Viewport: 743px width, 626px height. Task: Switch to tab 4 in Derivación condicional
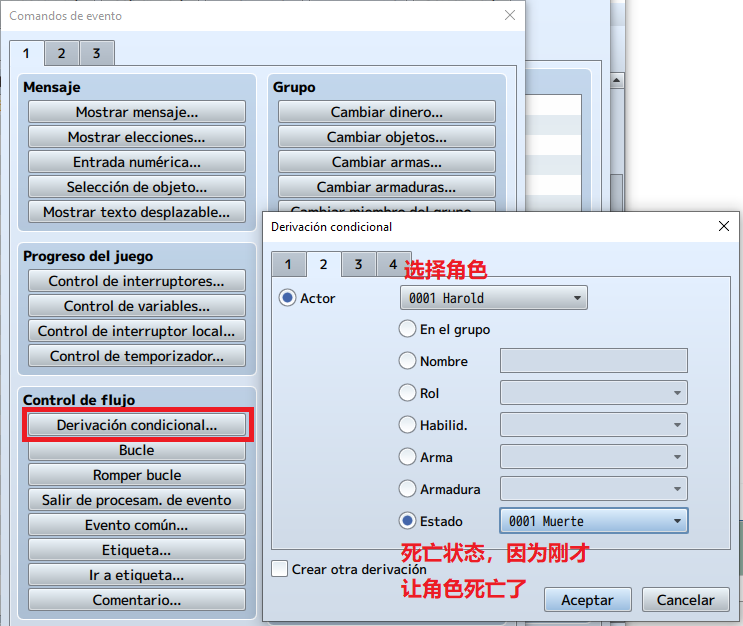[x=393, y=264]
